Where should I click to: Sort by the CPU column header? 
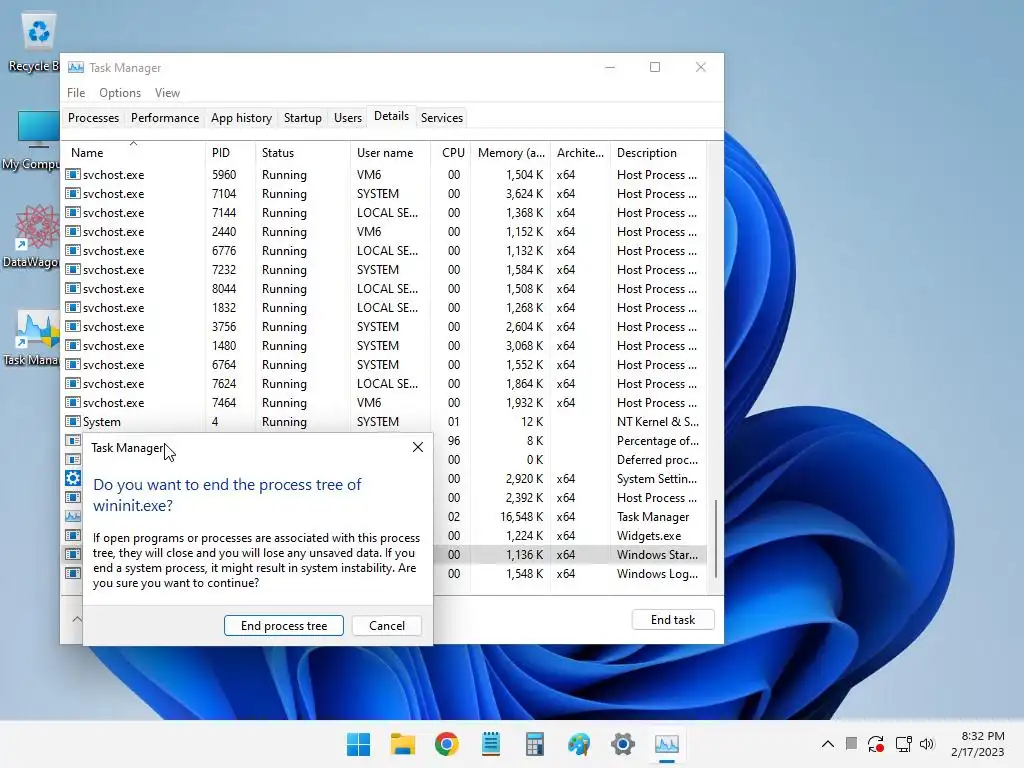tap(453, 153)
